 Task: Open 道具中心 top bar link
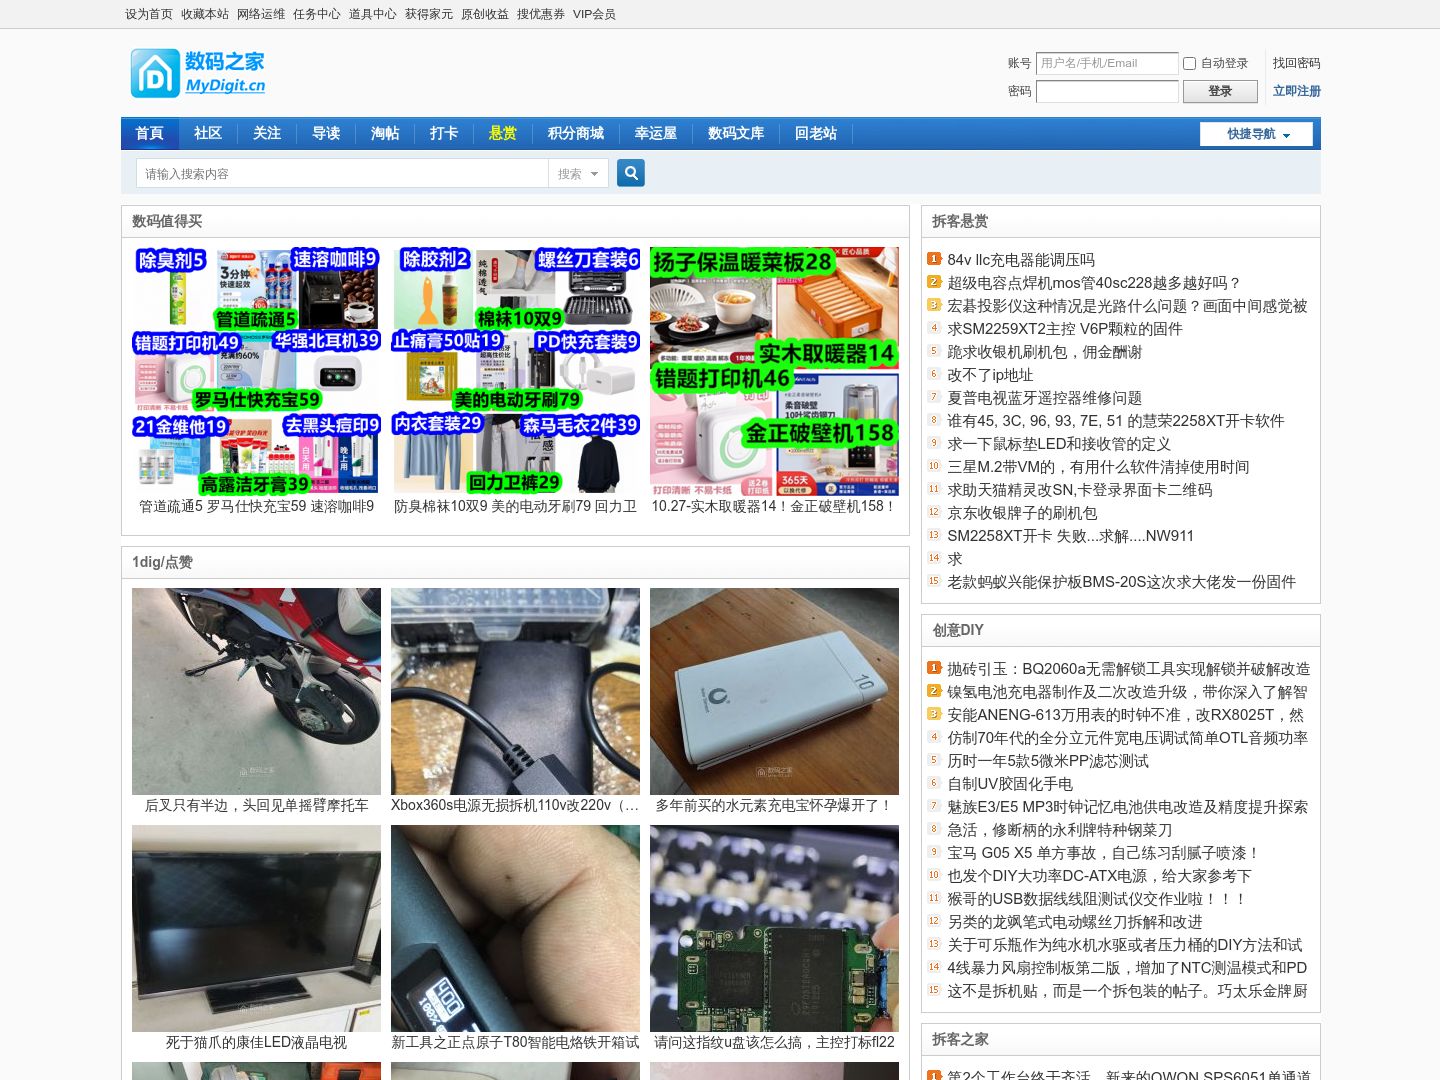click(373, 14)
